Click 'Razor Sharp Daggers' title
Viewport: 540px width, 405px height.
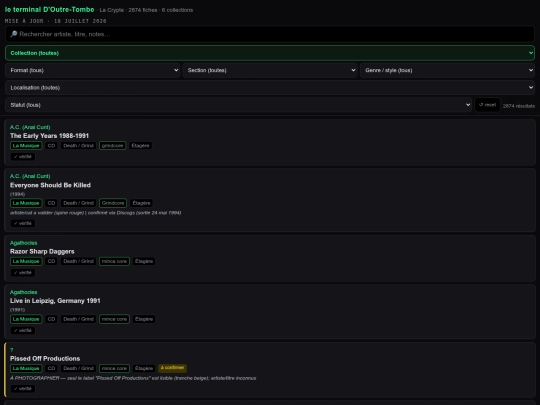pos(42,251)
